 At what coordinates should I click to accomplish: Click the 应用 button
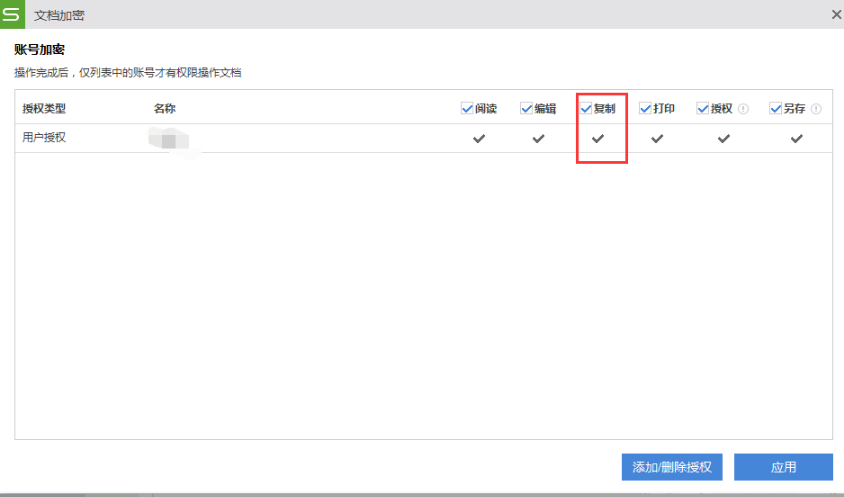point(783,467)
